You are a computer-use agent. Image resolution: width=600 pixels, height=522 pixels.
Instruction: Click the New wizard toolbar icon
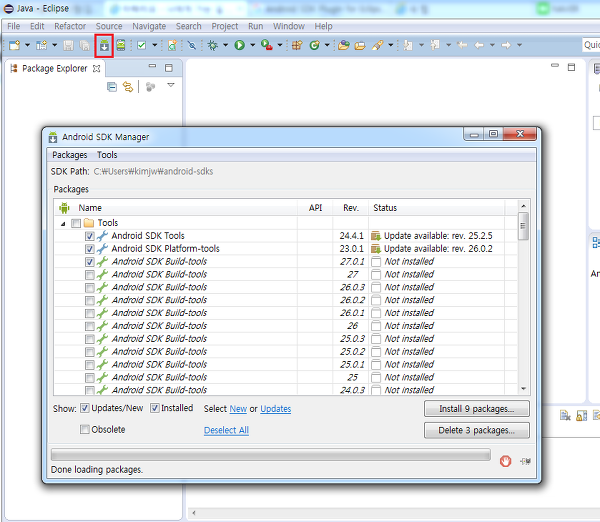(x=15, y=45)
